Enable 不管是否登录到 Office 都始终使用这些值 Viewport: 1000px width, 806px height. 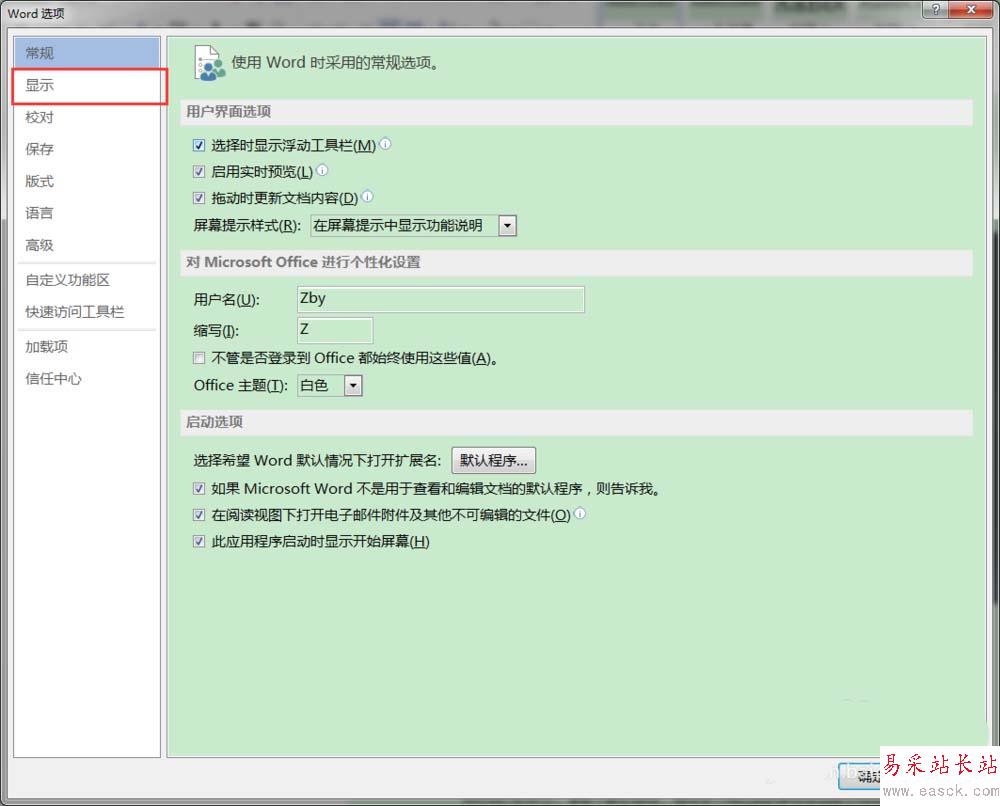tap(199, 358)
